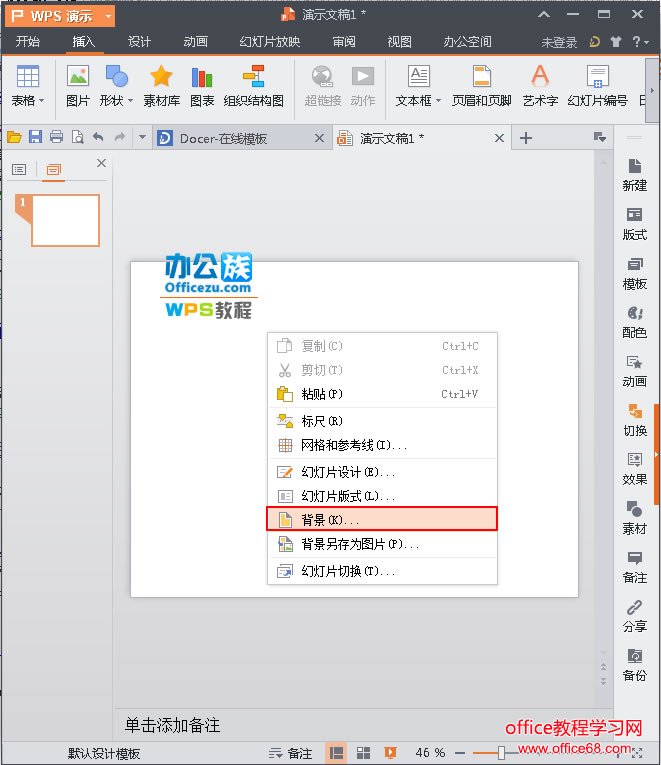Screen dimensions: 661x765
Task: Open 页眉和页脚 header and footer
Action: point(481,85)
